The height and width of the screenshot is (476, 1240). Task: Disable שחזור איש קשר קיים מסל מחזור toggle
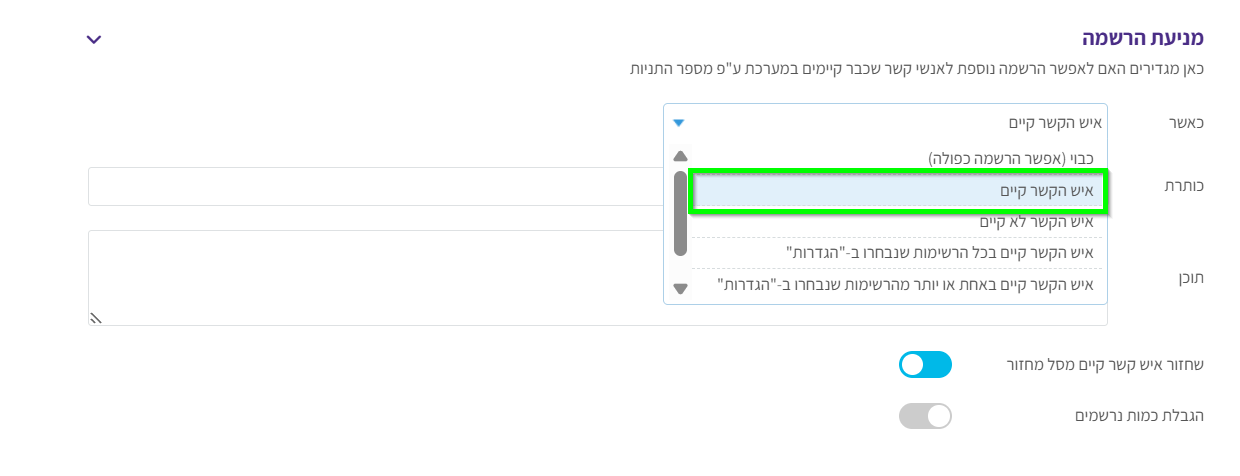[925, 365]
